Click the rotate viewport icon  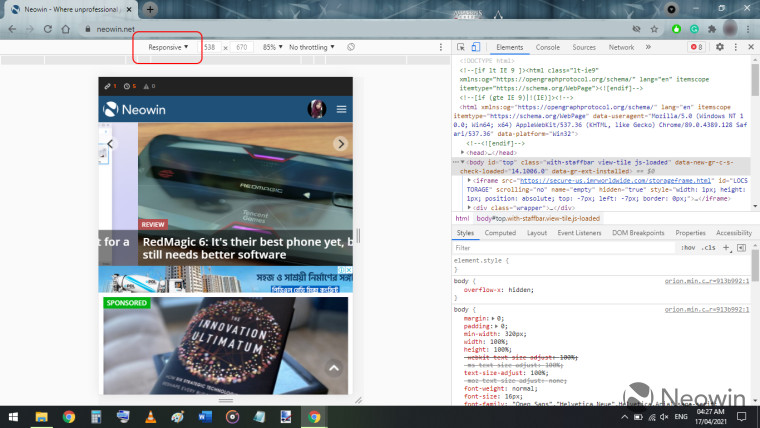click(351, 47)
